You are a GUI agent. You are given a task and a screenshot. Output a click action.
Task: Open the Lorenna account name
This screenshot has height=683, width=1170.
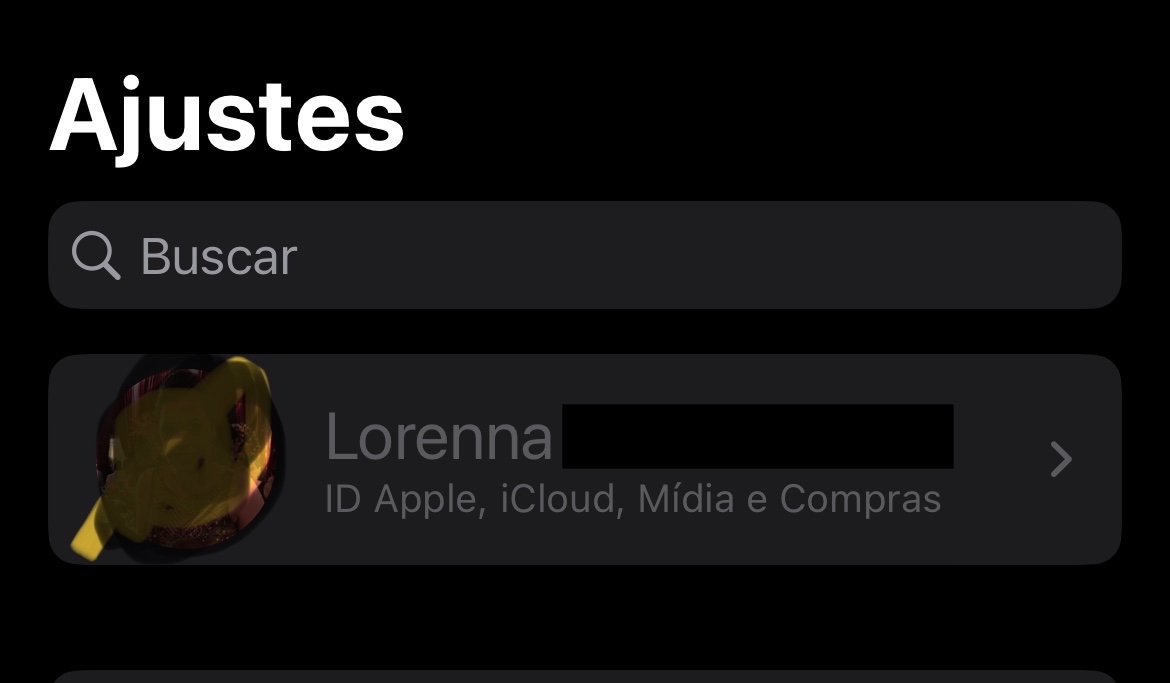point(439,437)
